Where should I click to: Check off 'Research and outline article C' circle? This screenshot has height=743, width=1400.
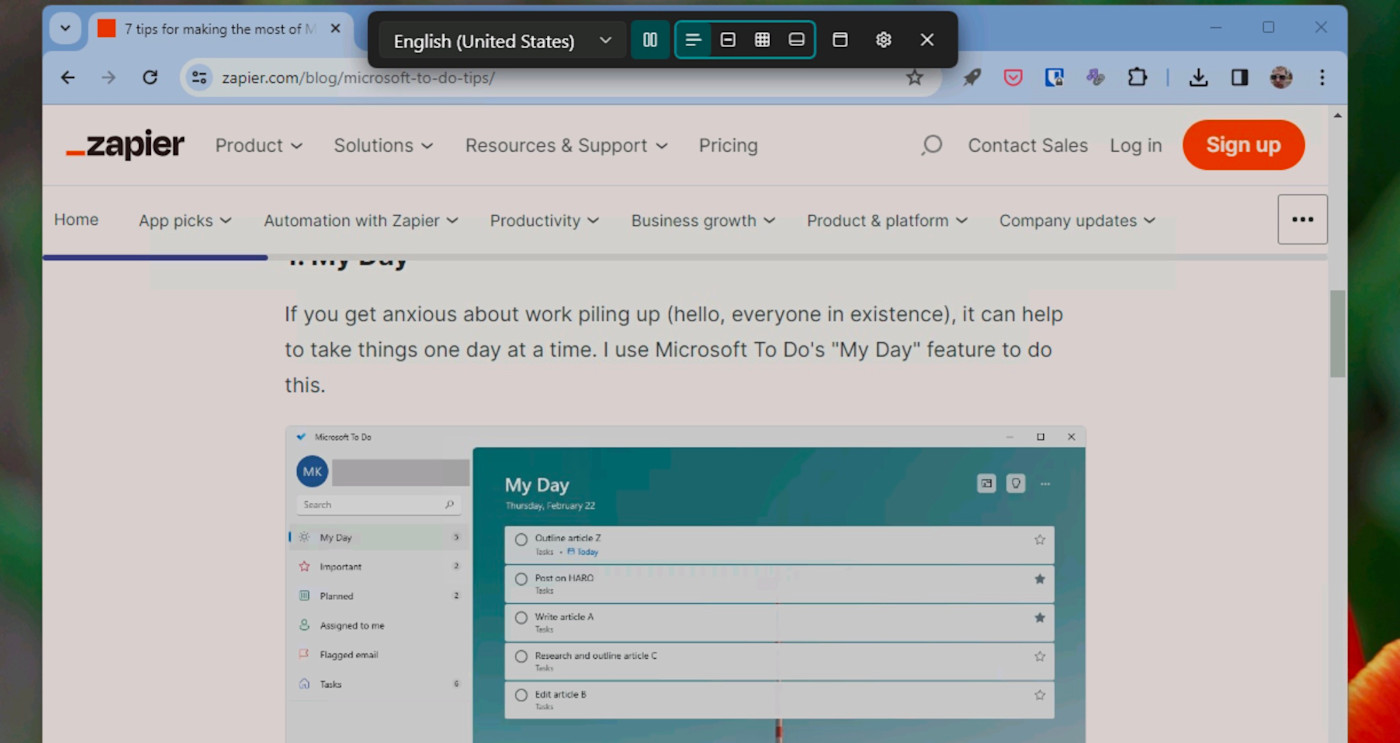tap(521, 657)
